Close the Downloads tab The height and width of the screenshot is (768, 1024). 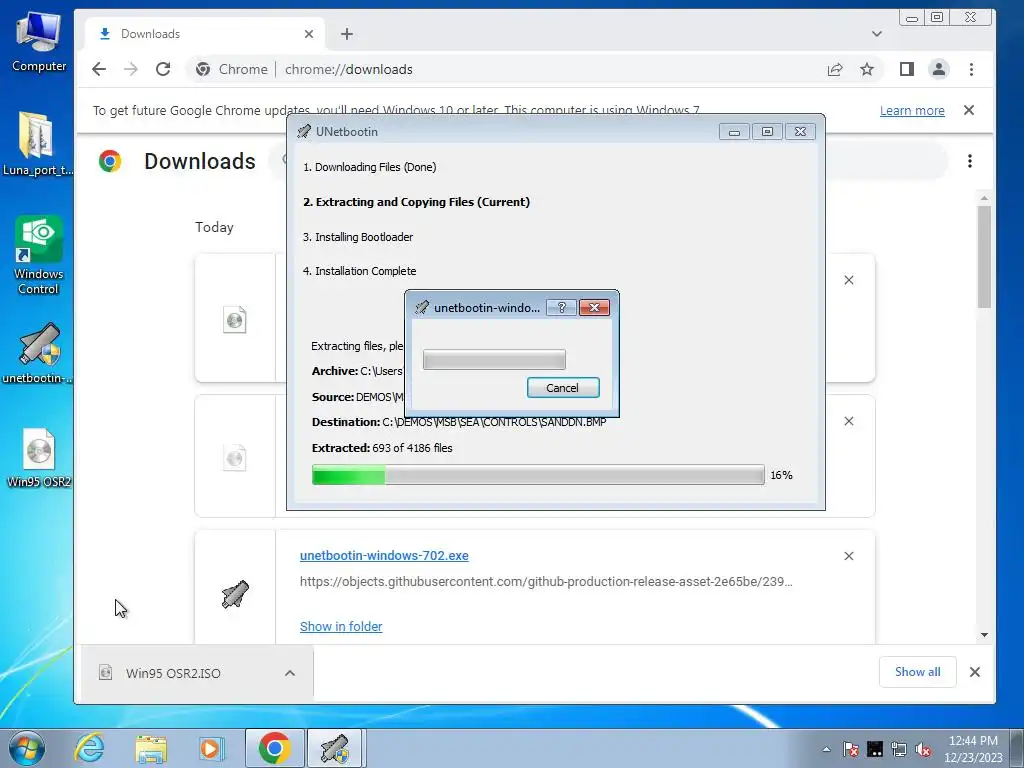(309, 34)
